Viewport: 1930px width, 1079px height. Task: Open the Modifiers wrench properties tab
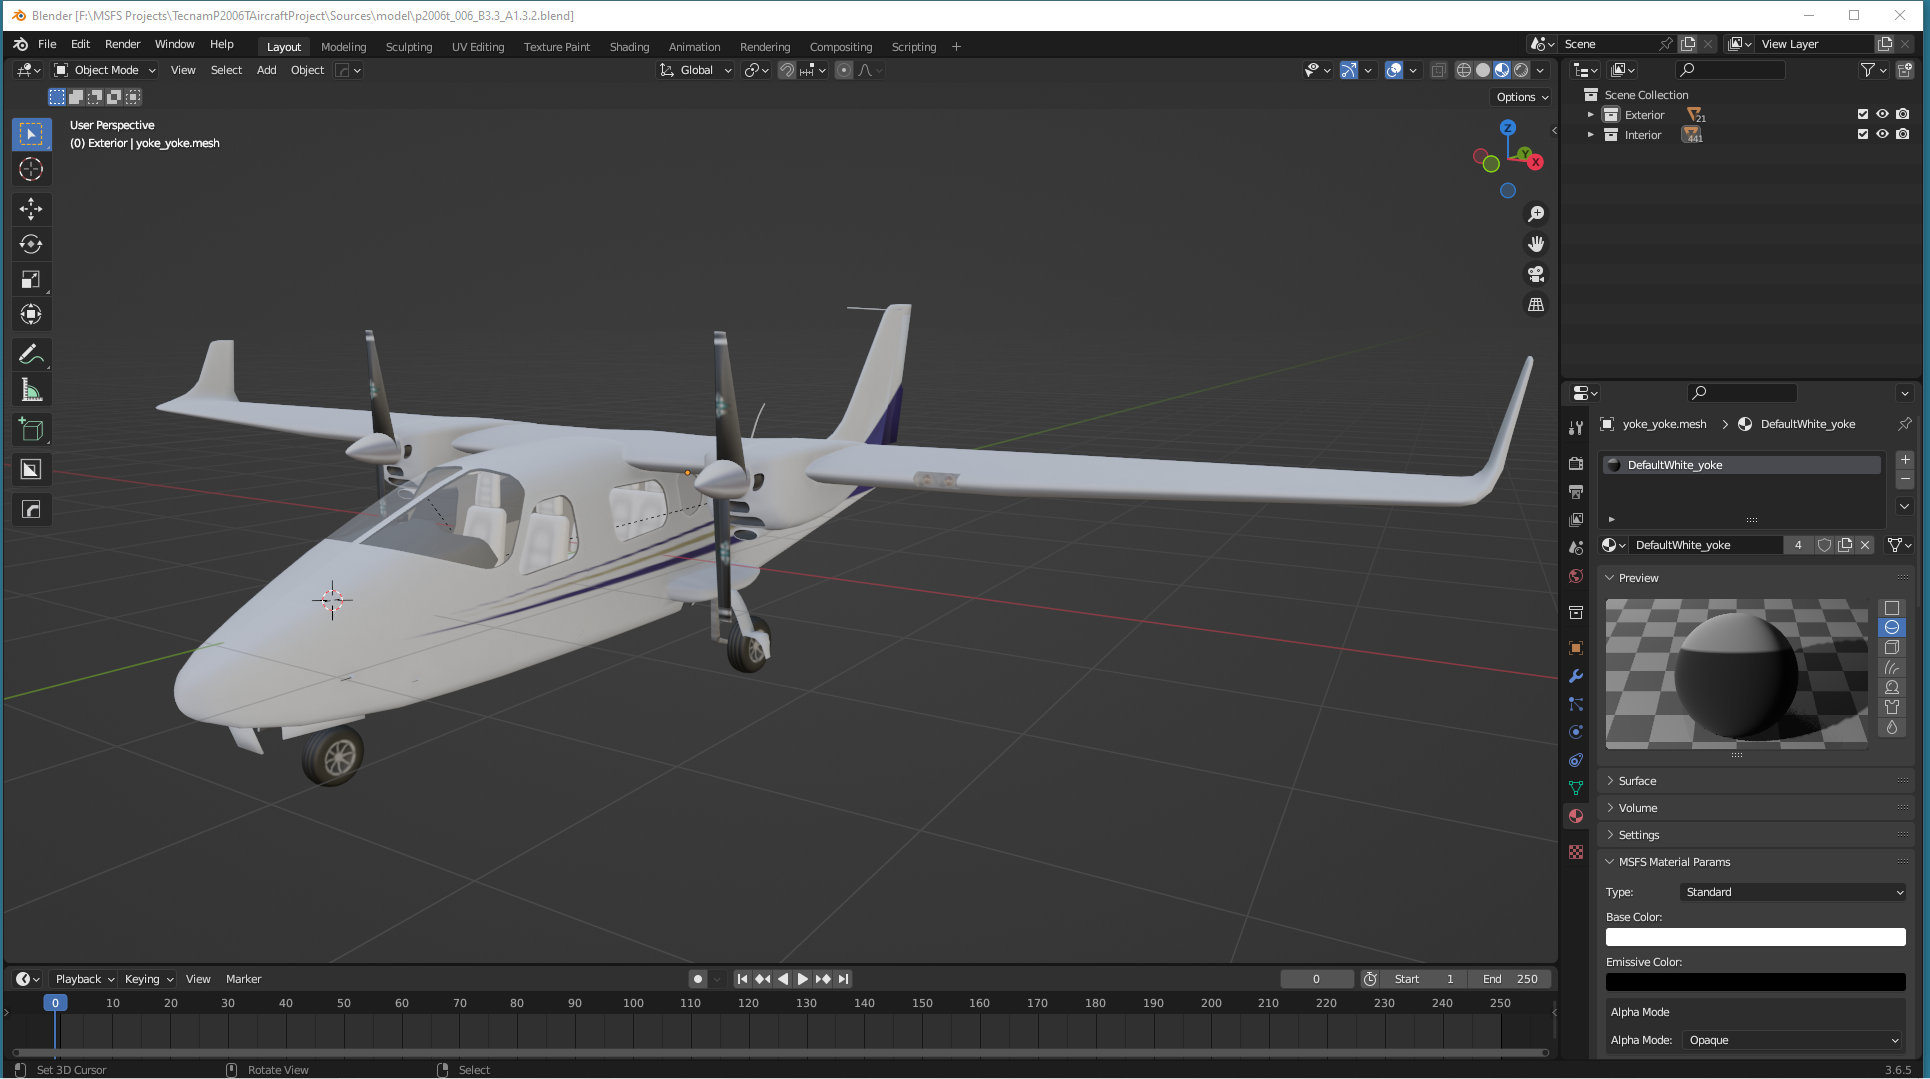pos(1576,676)
